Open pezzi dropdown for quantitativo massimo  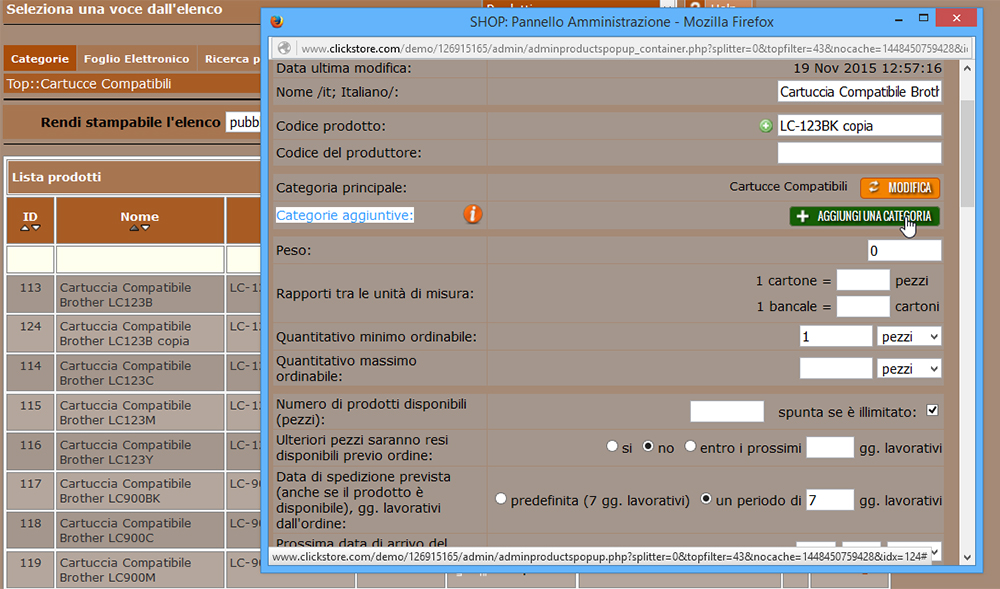coord(909,368)
